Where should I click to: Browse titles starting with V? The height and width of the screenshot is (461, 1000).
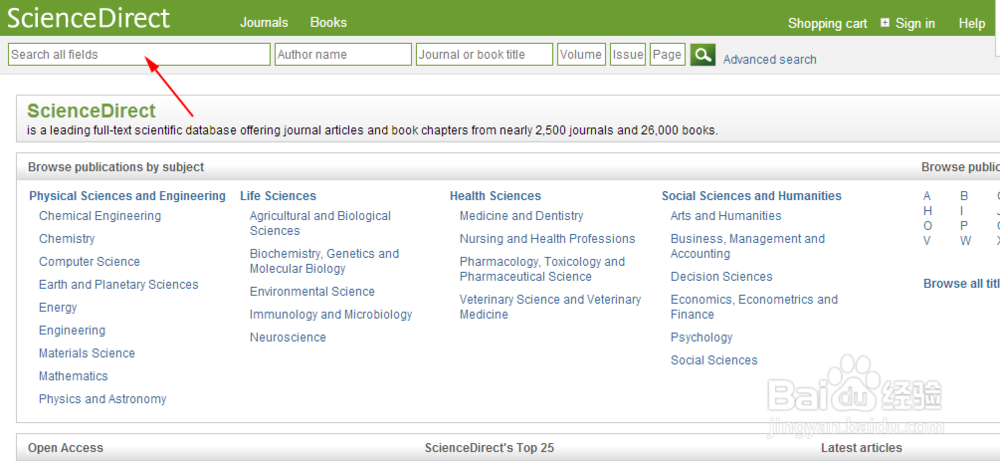(x=927, y=241)
